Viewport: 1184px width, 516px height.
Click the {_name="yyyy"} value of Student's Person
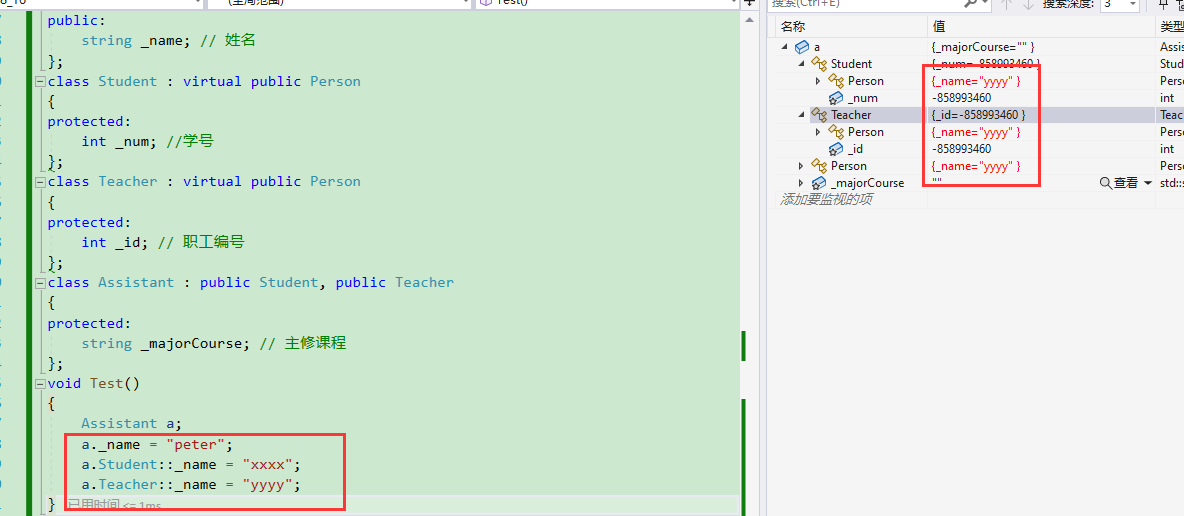[x=976, y=81]
